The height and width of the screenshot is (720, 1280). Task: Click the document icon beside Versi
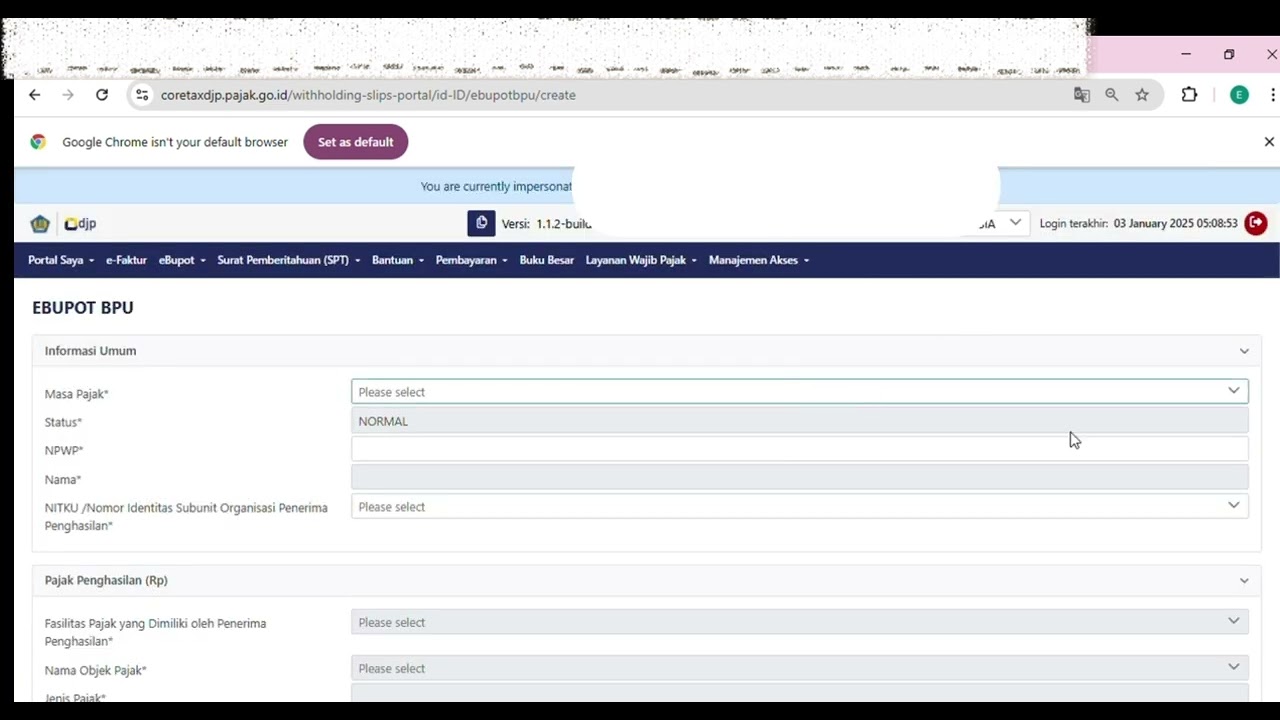pyautogui.click(x=481, y=223)
